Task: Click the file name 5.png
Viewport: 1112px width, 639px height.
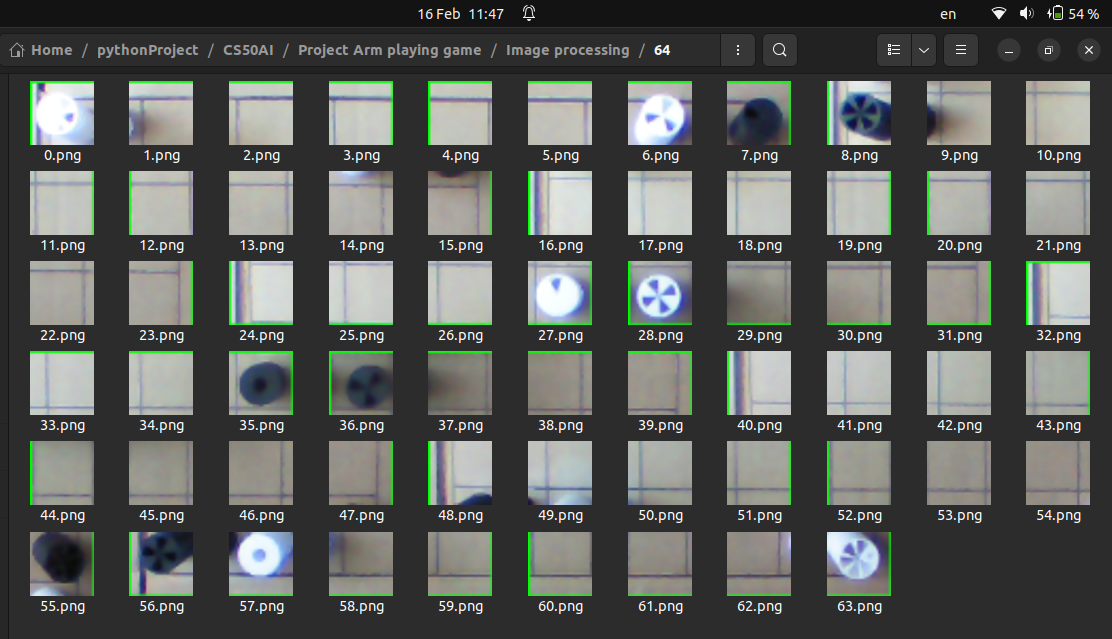Action: click(560, 155)
